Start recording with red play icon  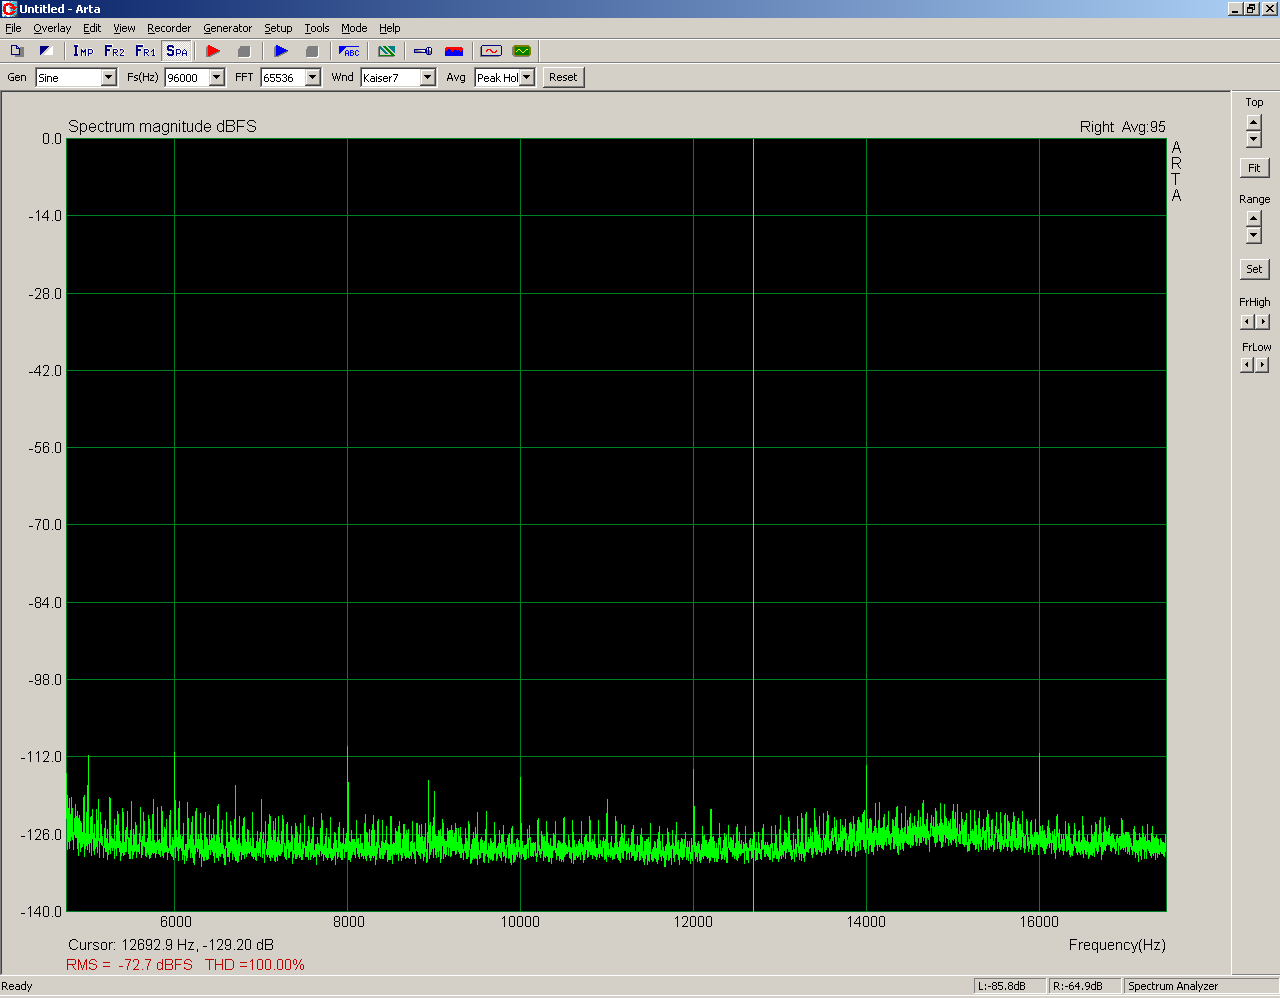pos(213,51)
